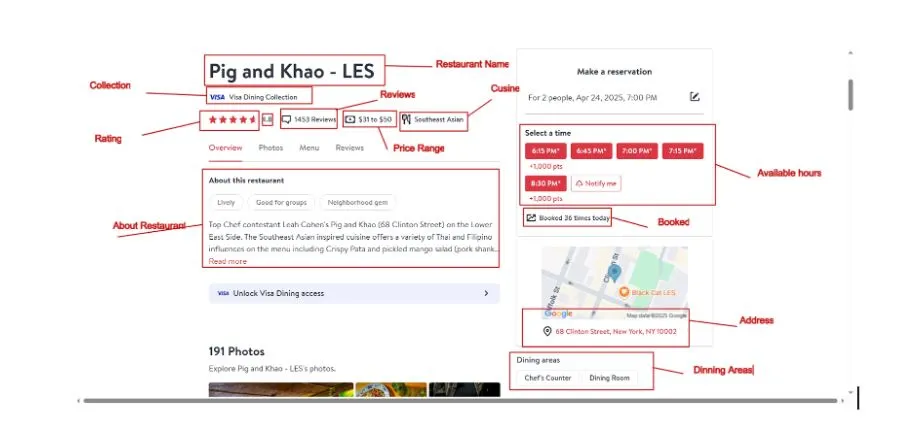Click the 'Booked 36 times today' text

click(x=574, y=218)
